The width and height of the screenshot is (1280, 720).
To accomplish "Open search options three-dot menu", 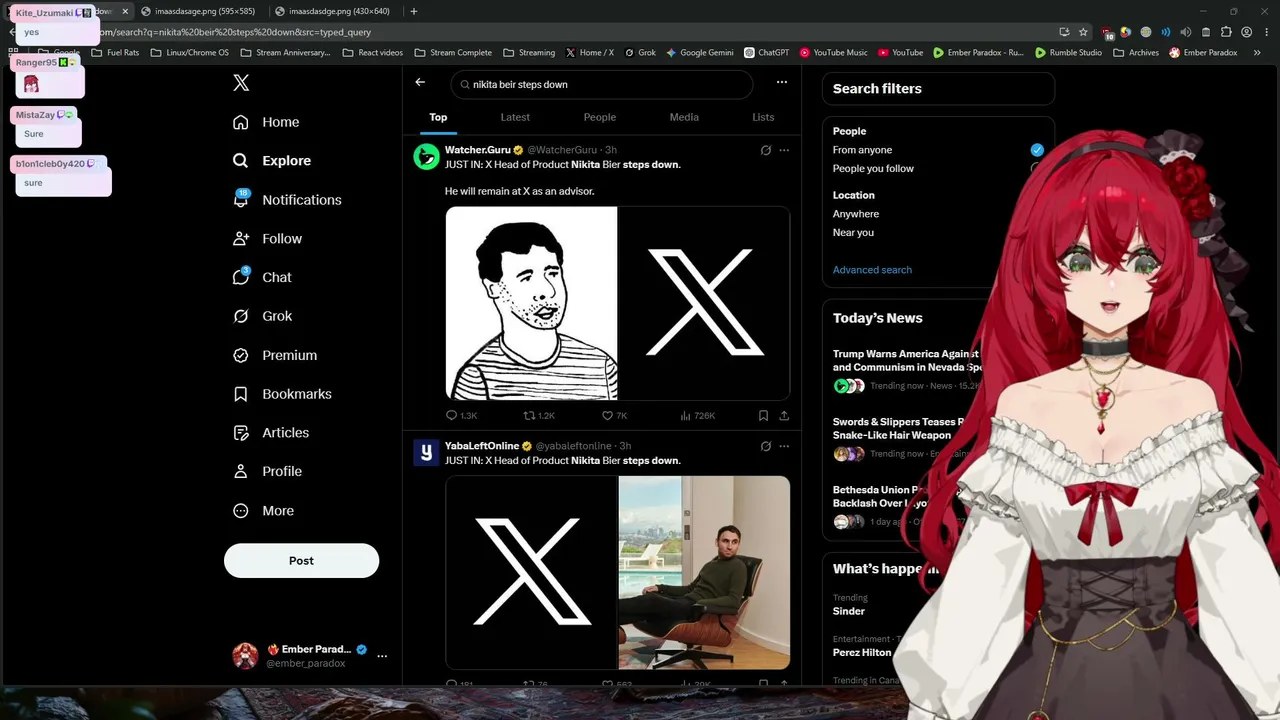I will pyautogui.click(x=782, y=82).
